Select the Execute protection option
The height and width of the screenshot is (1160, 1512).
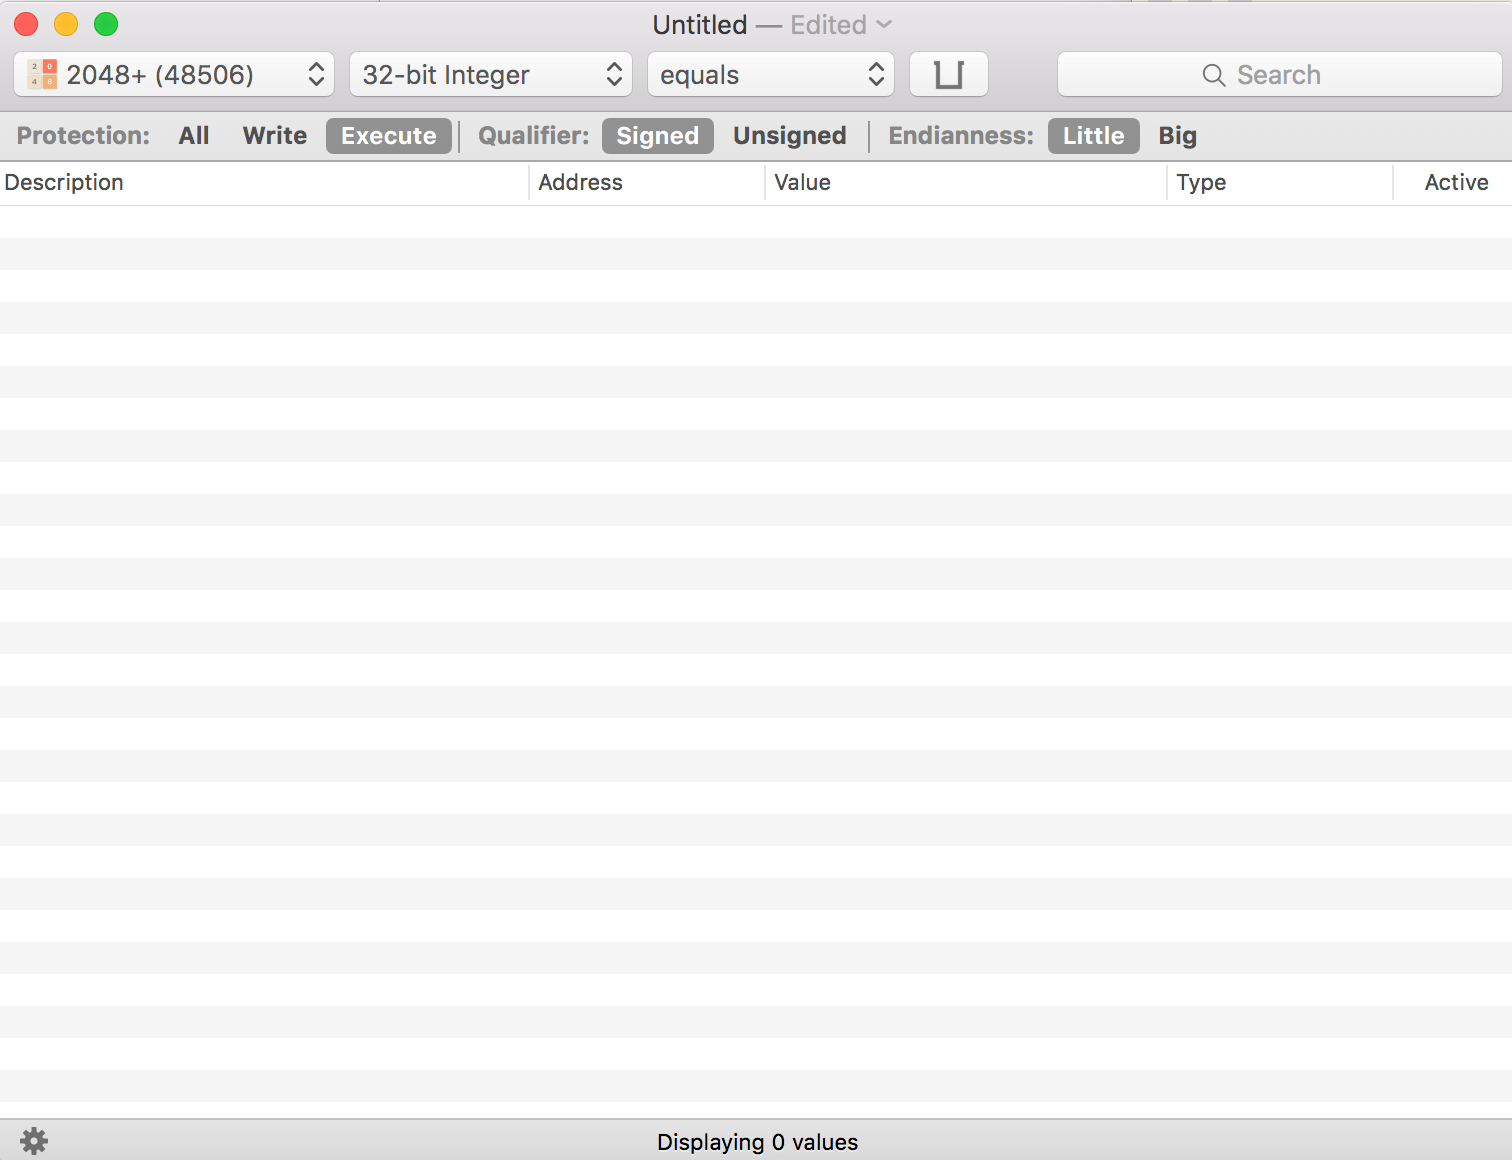tap(389, 136)
